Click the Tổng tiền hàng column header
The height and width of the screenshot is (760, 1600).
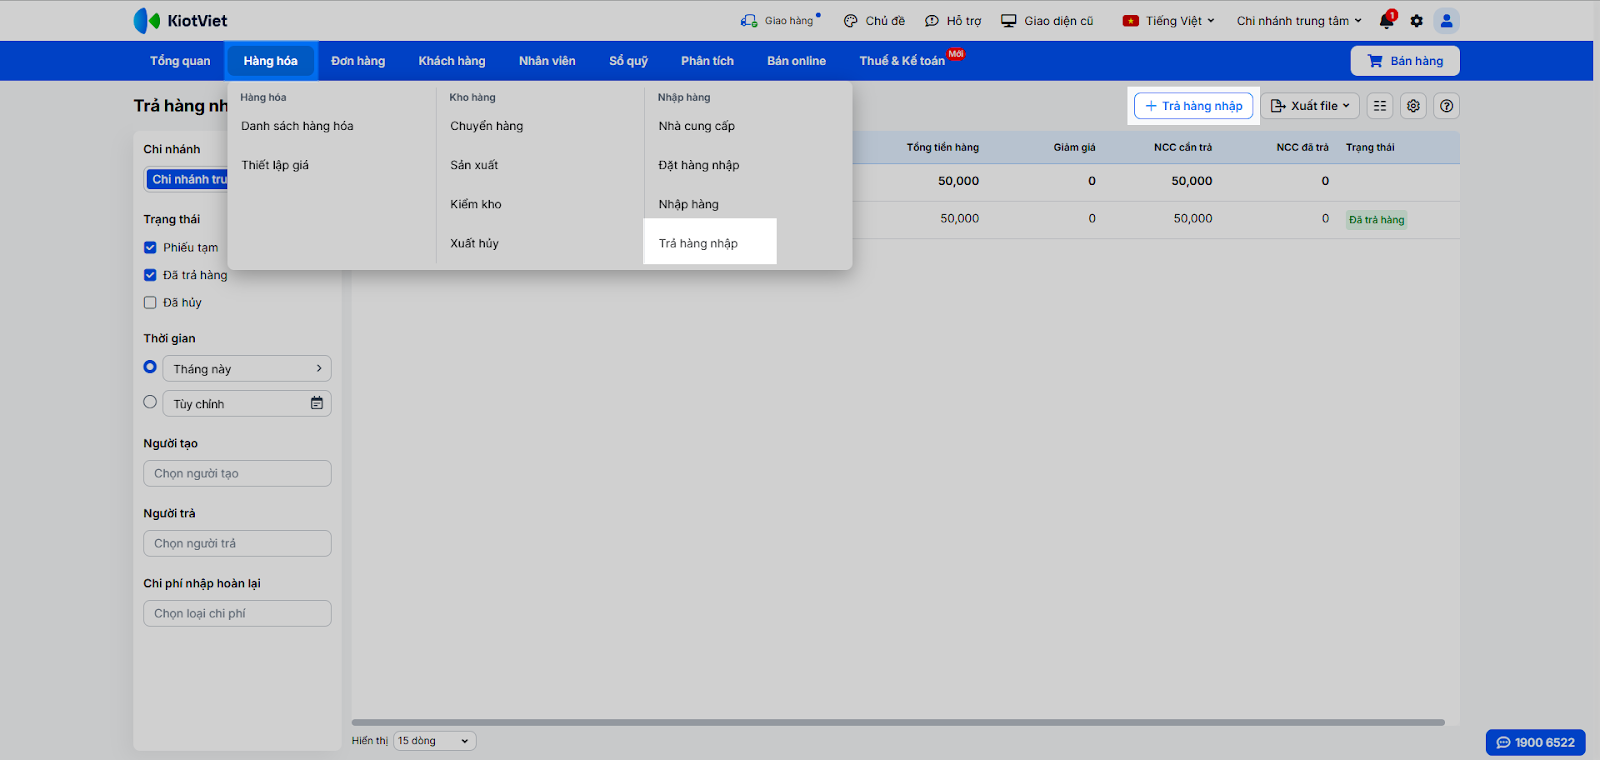click(x=943, y=147)
